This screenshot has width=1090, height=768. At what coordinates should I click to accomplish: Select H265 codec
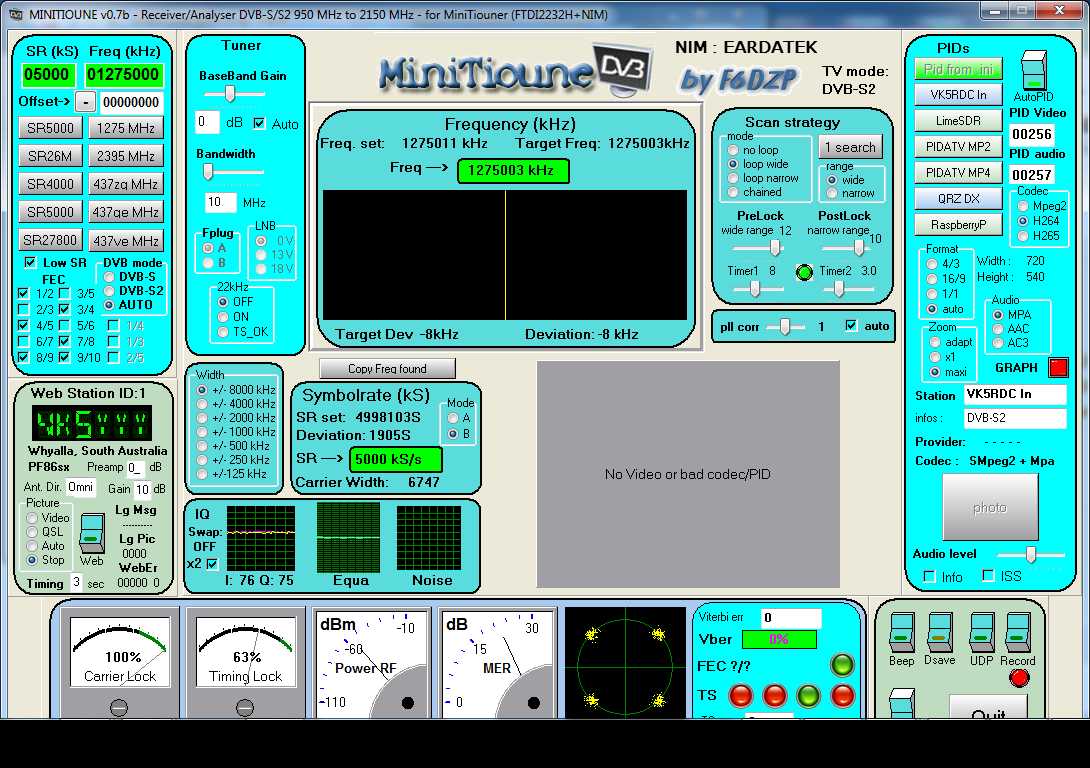point(1023,236)
